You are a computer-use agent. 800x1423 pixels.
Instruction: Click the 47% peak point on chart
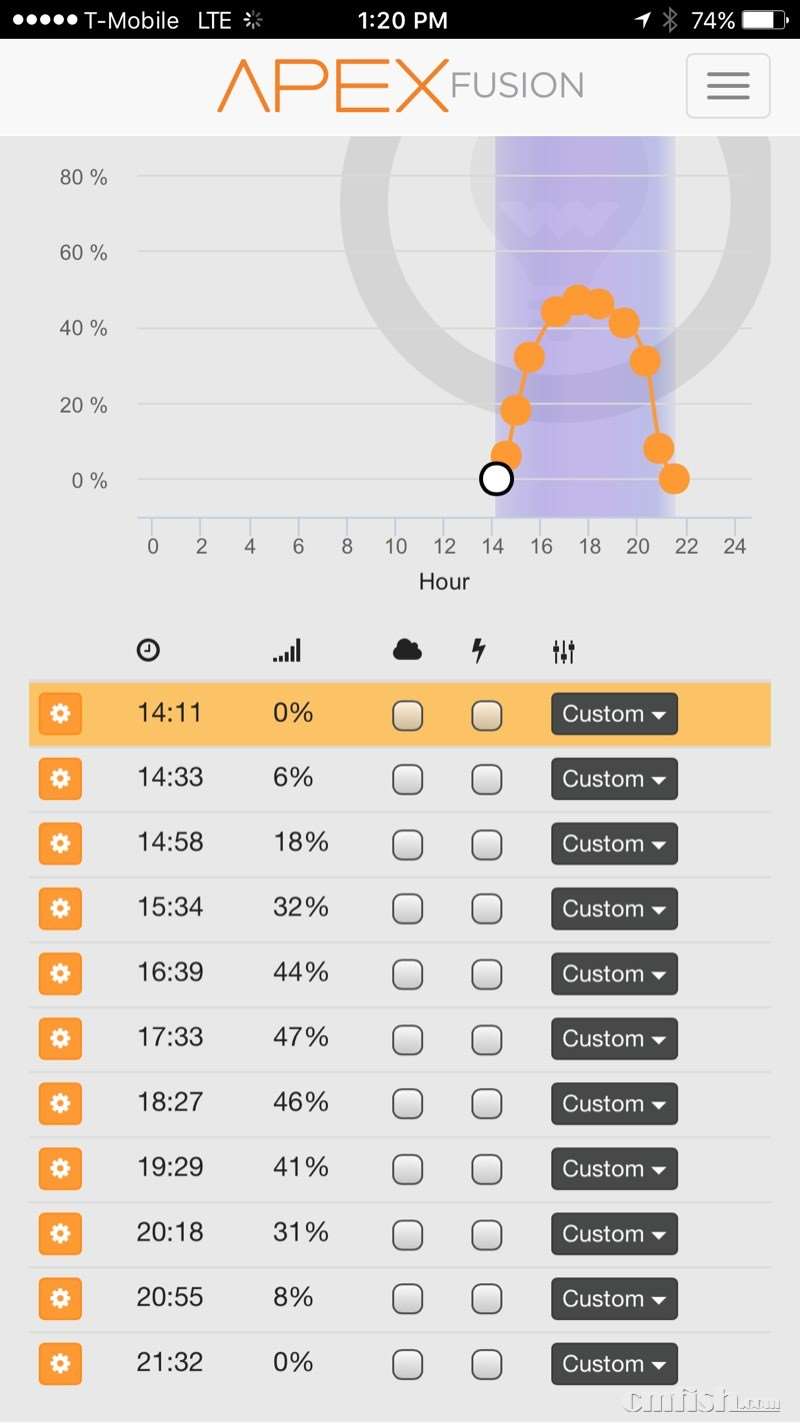[x=577, y=300]
